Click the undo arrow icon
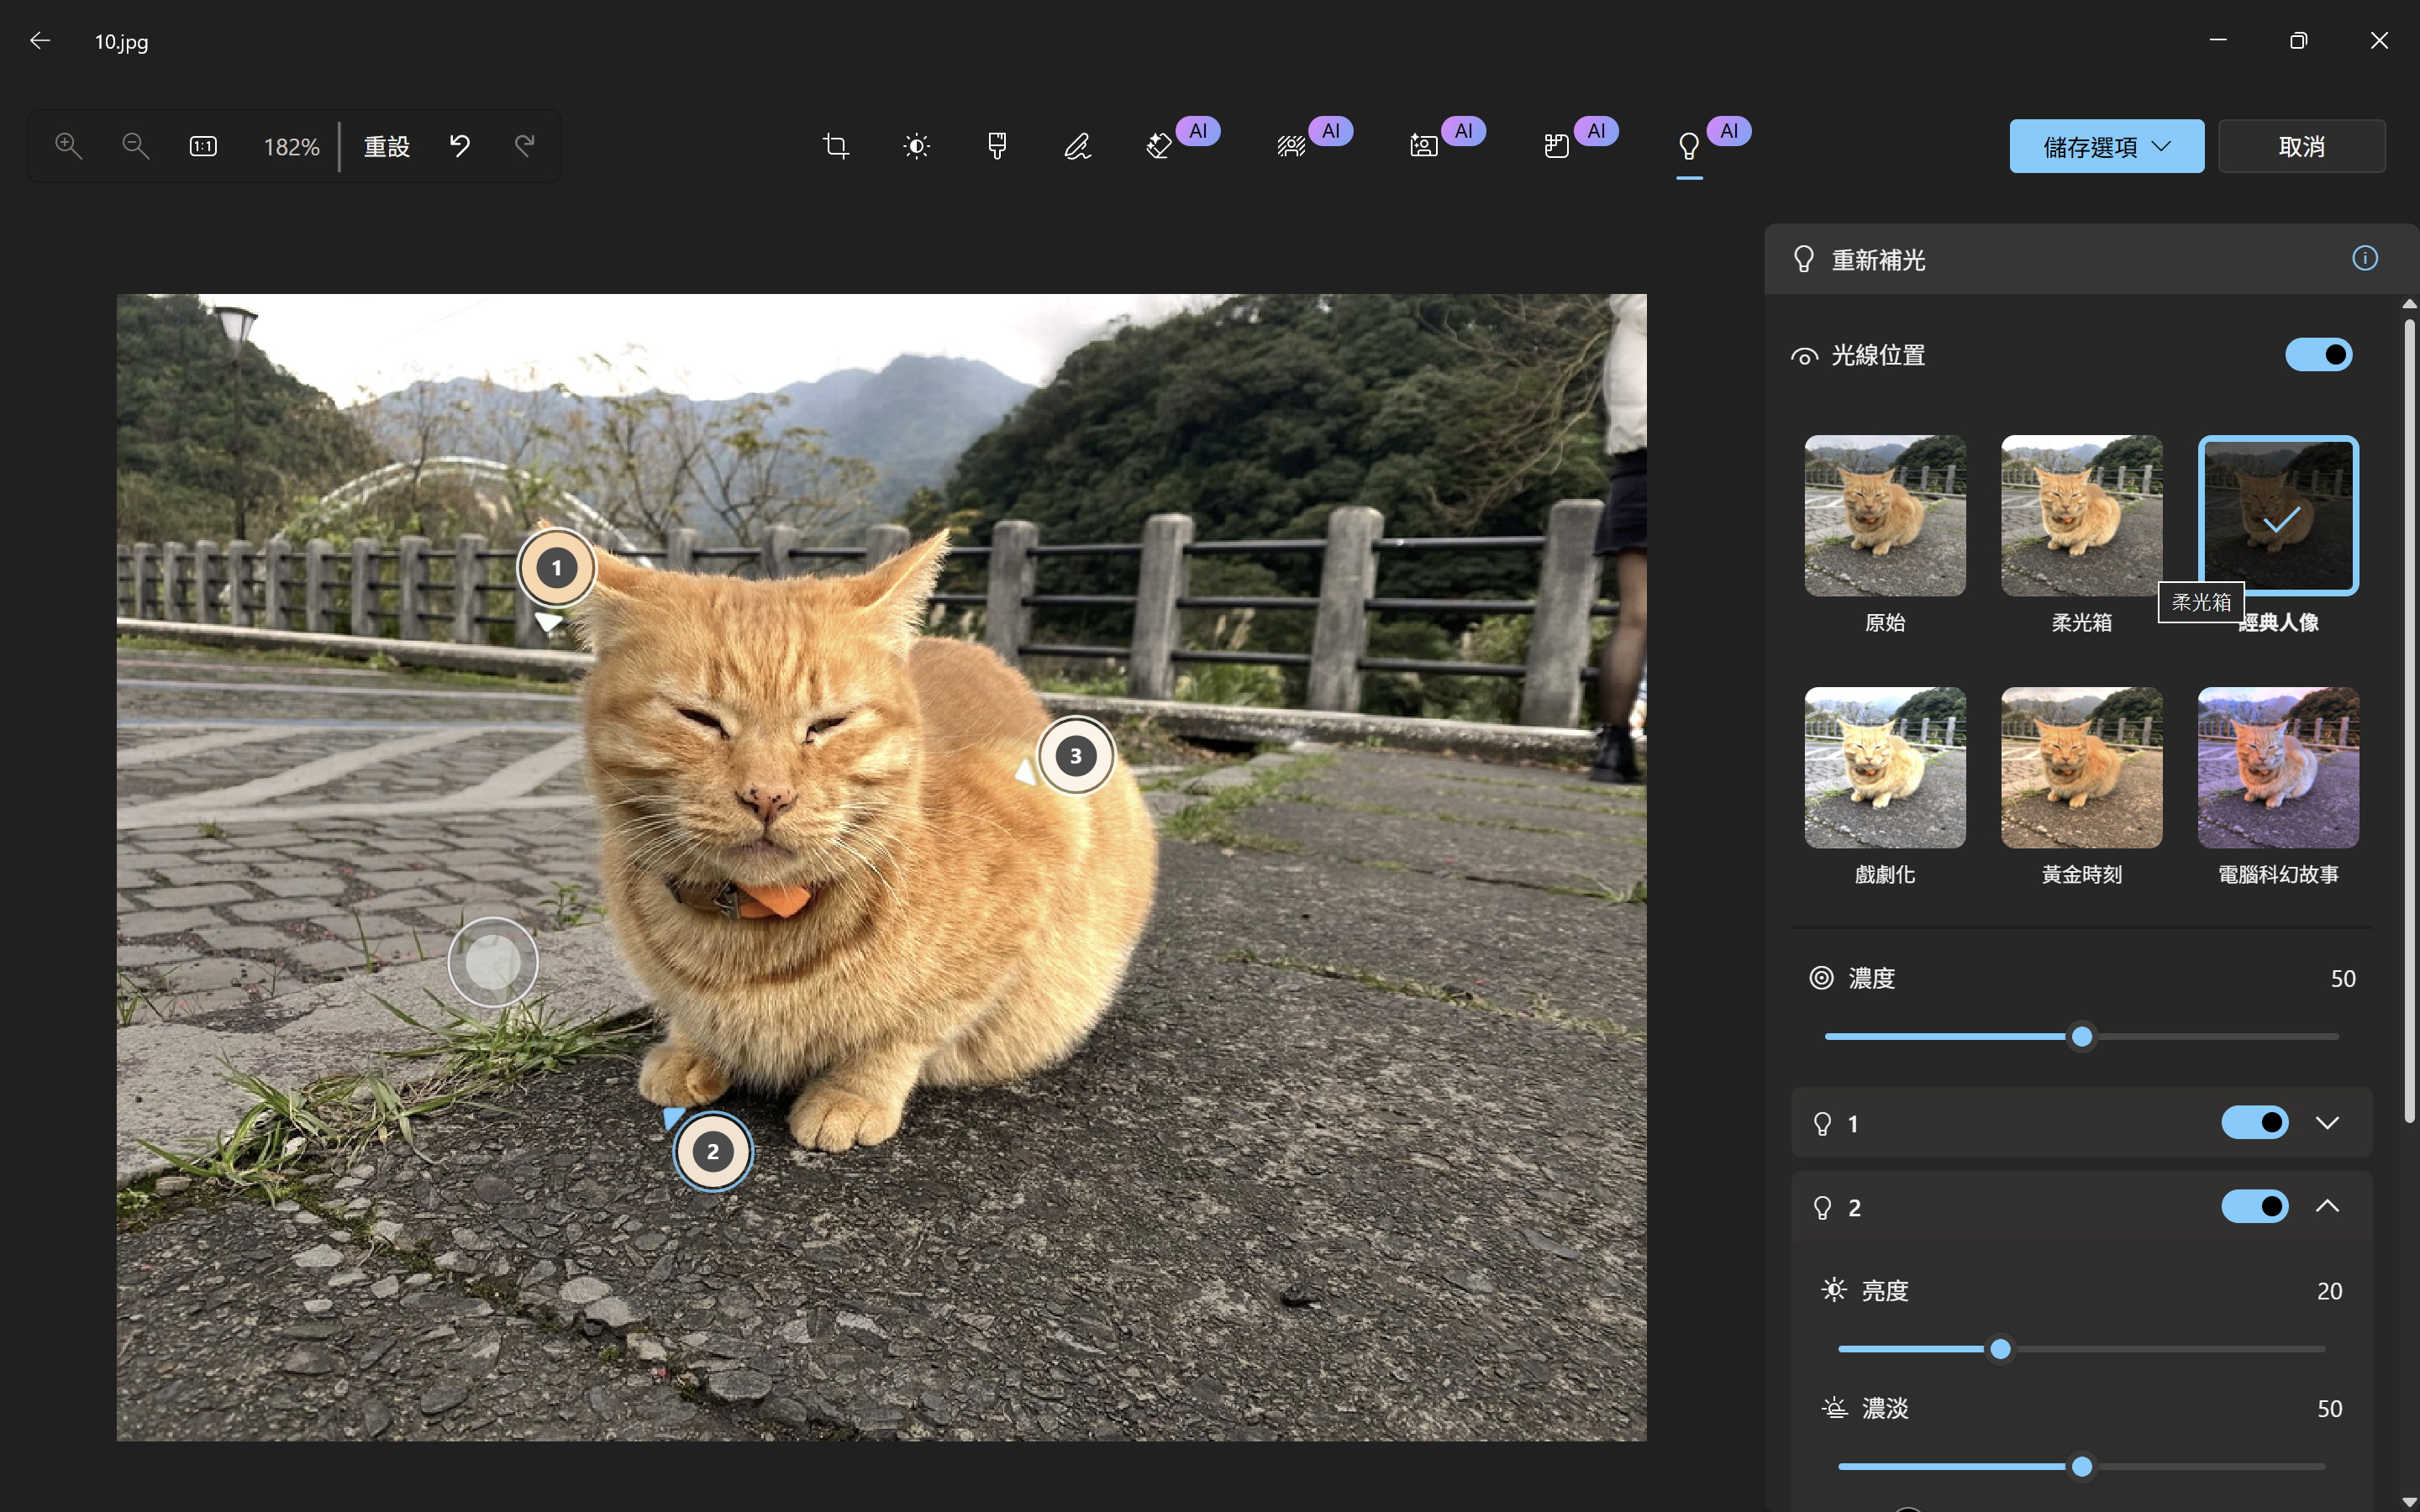This screenshot has width=2420, height=1512. (x=460, y=147)
